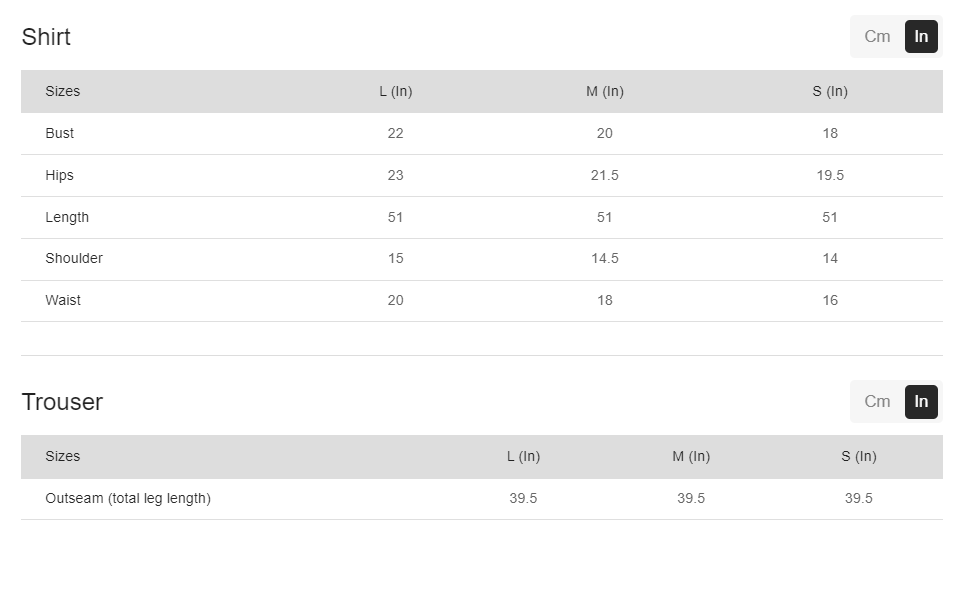The height and width of the screenshot is (612, 960).
Task: Switch Shirt size chart to Cm
Action: coord(877,37)
